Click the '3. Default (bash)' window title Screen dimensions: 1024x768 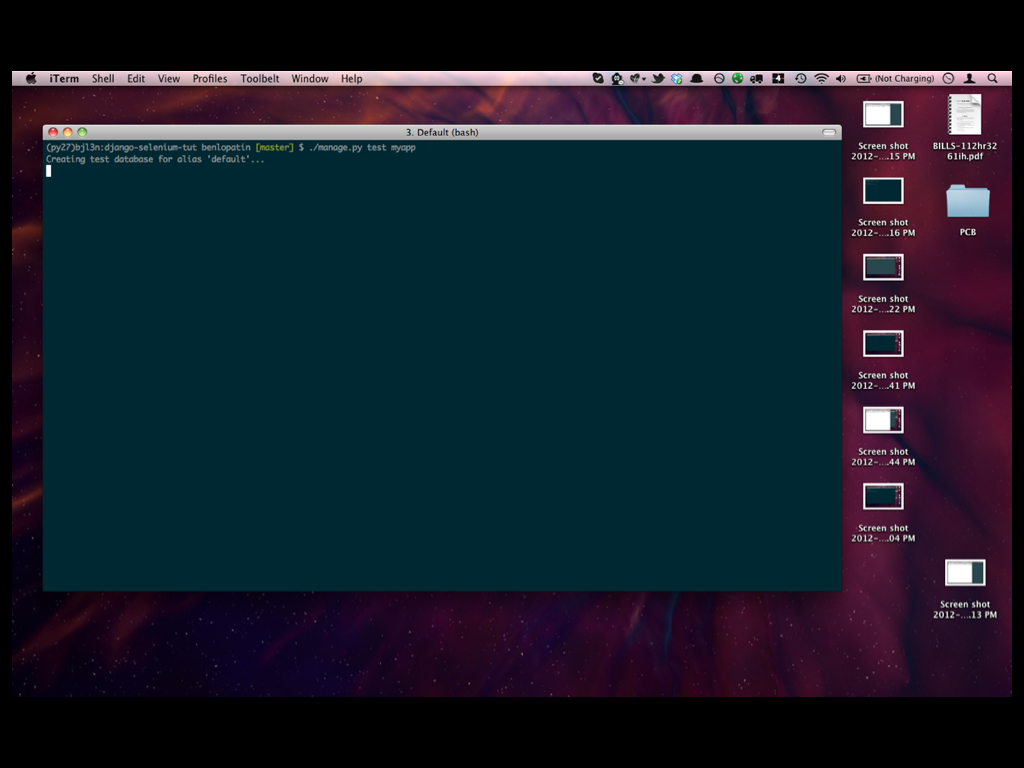coord(442,132)
